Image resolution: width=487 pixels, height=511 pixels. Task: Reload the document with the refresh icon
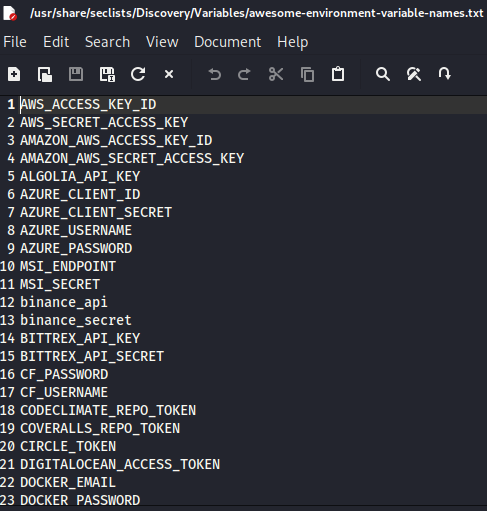138,74
